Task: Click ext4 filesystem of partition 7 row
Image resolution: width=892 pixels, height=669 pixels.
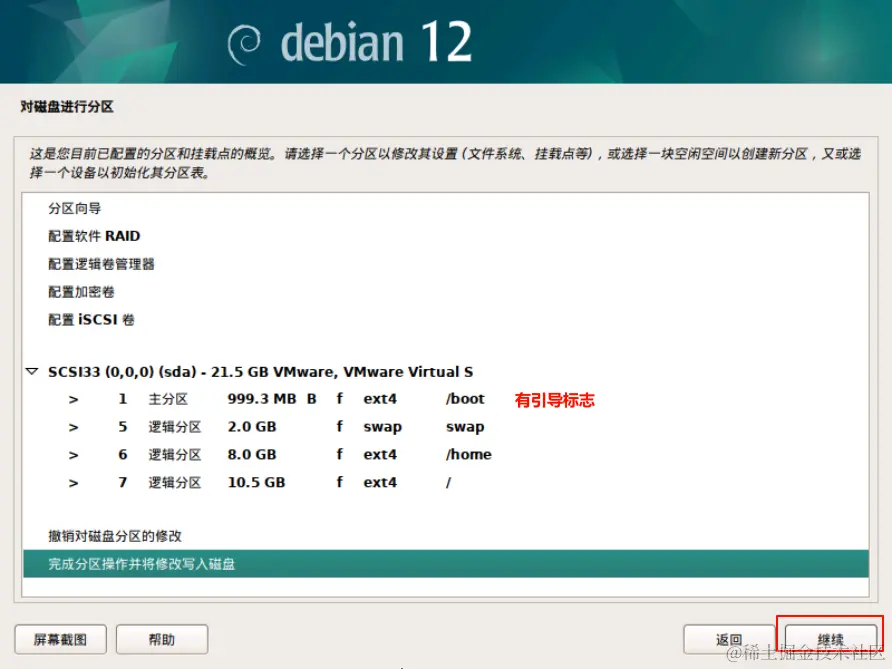Action: pos(380,482)
